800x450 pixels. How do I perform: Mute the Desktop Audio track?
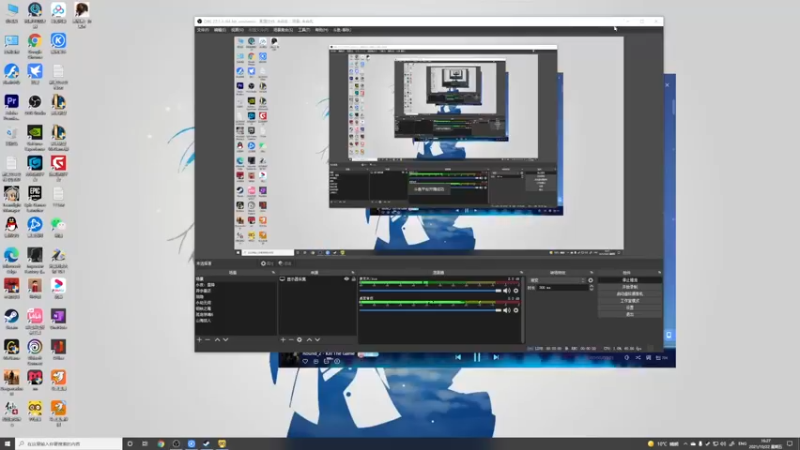tap(507, 310)
